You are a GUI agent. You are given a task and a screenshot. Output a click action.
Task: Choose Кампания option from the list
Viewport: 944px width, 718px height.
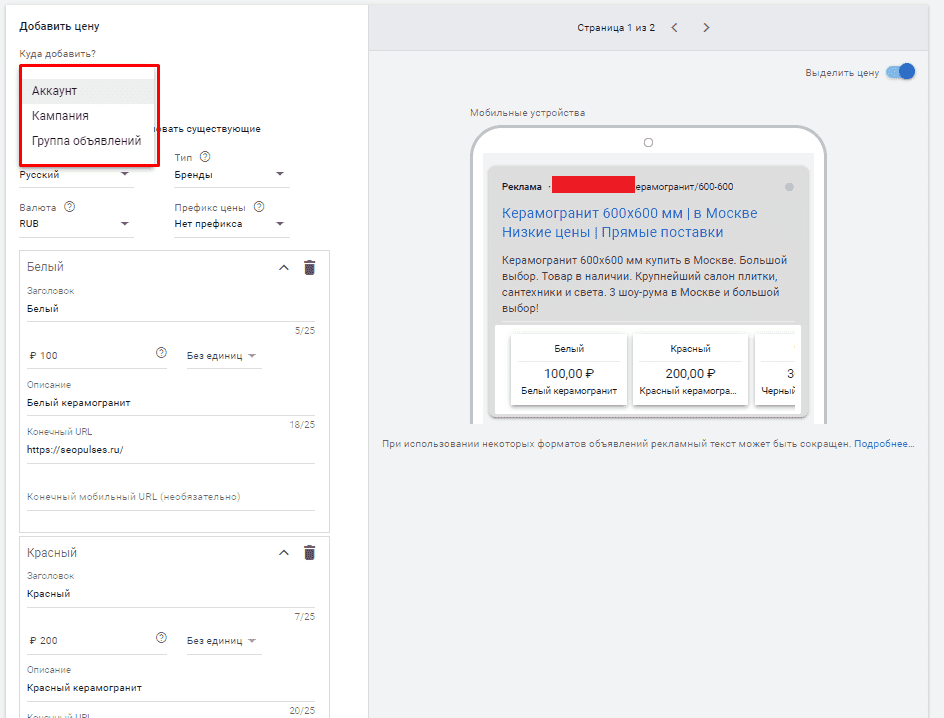(x=88, y=116)
